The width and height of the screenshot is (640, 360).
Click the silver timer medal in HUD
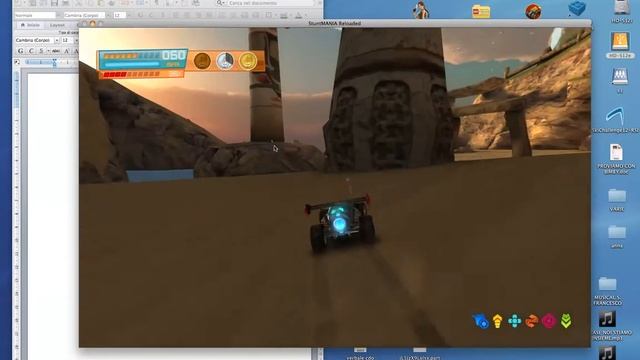[224, 61]
